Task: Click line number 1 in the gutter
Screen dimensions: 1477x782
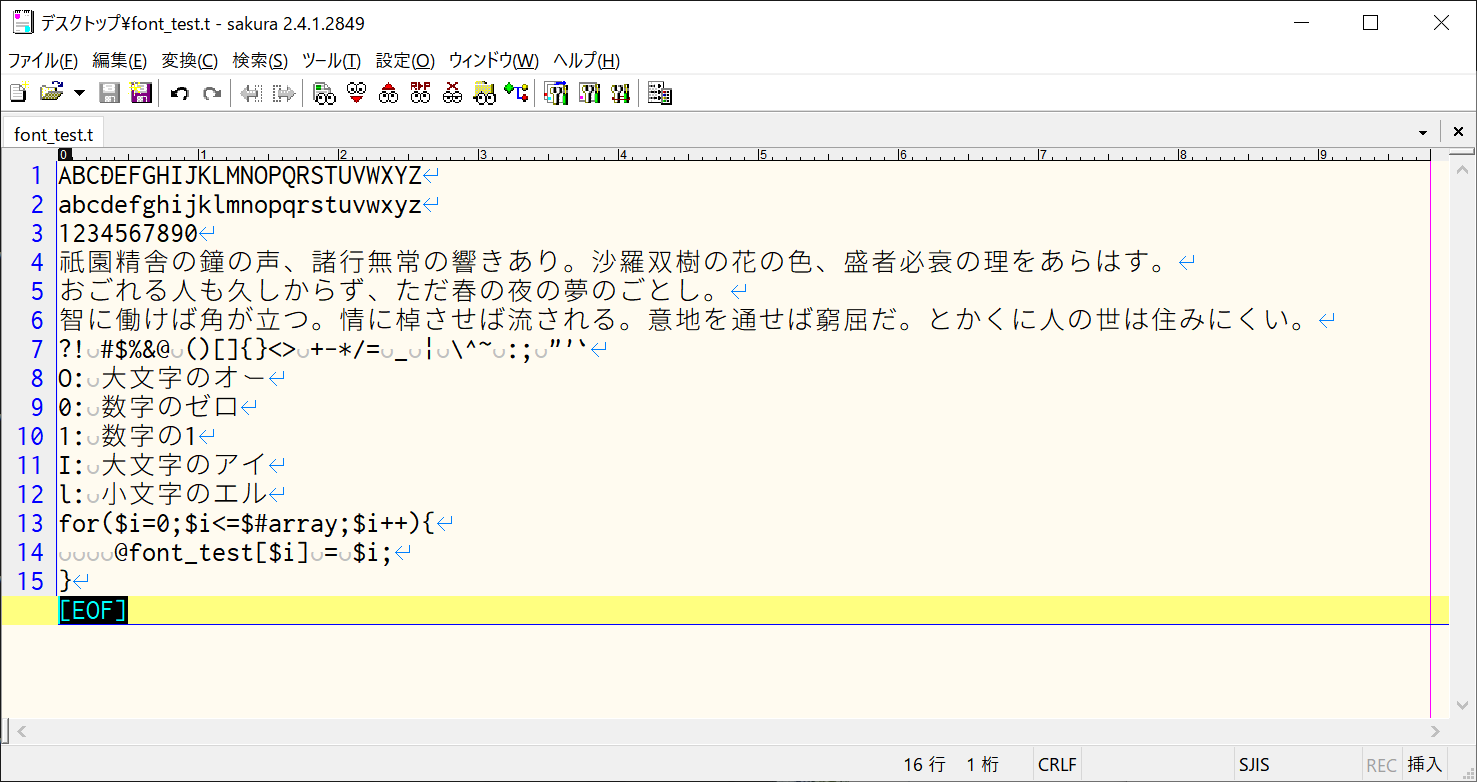Action: click(x=37, y=175)
